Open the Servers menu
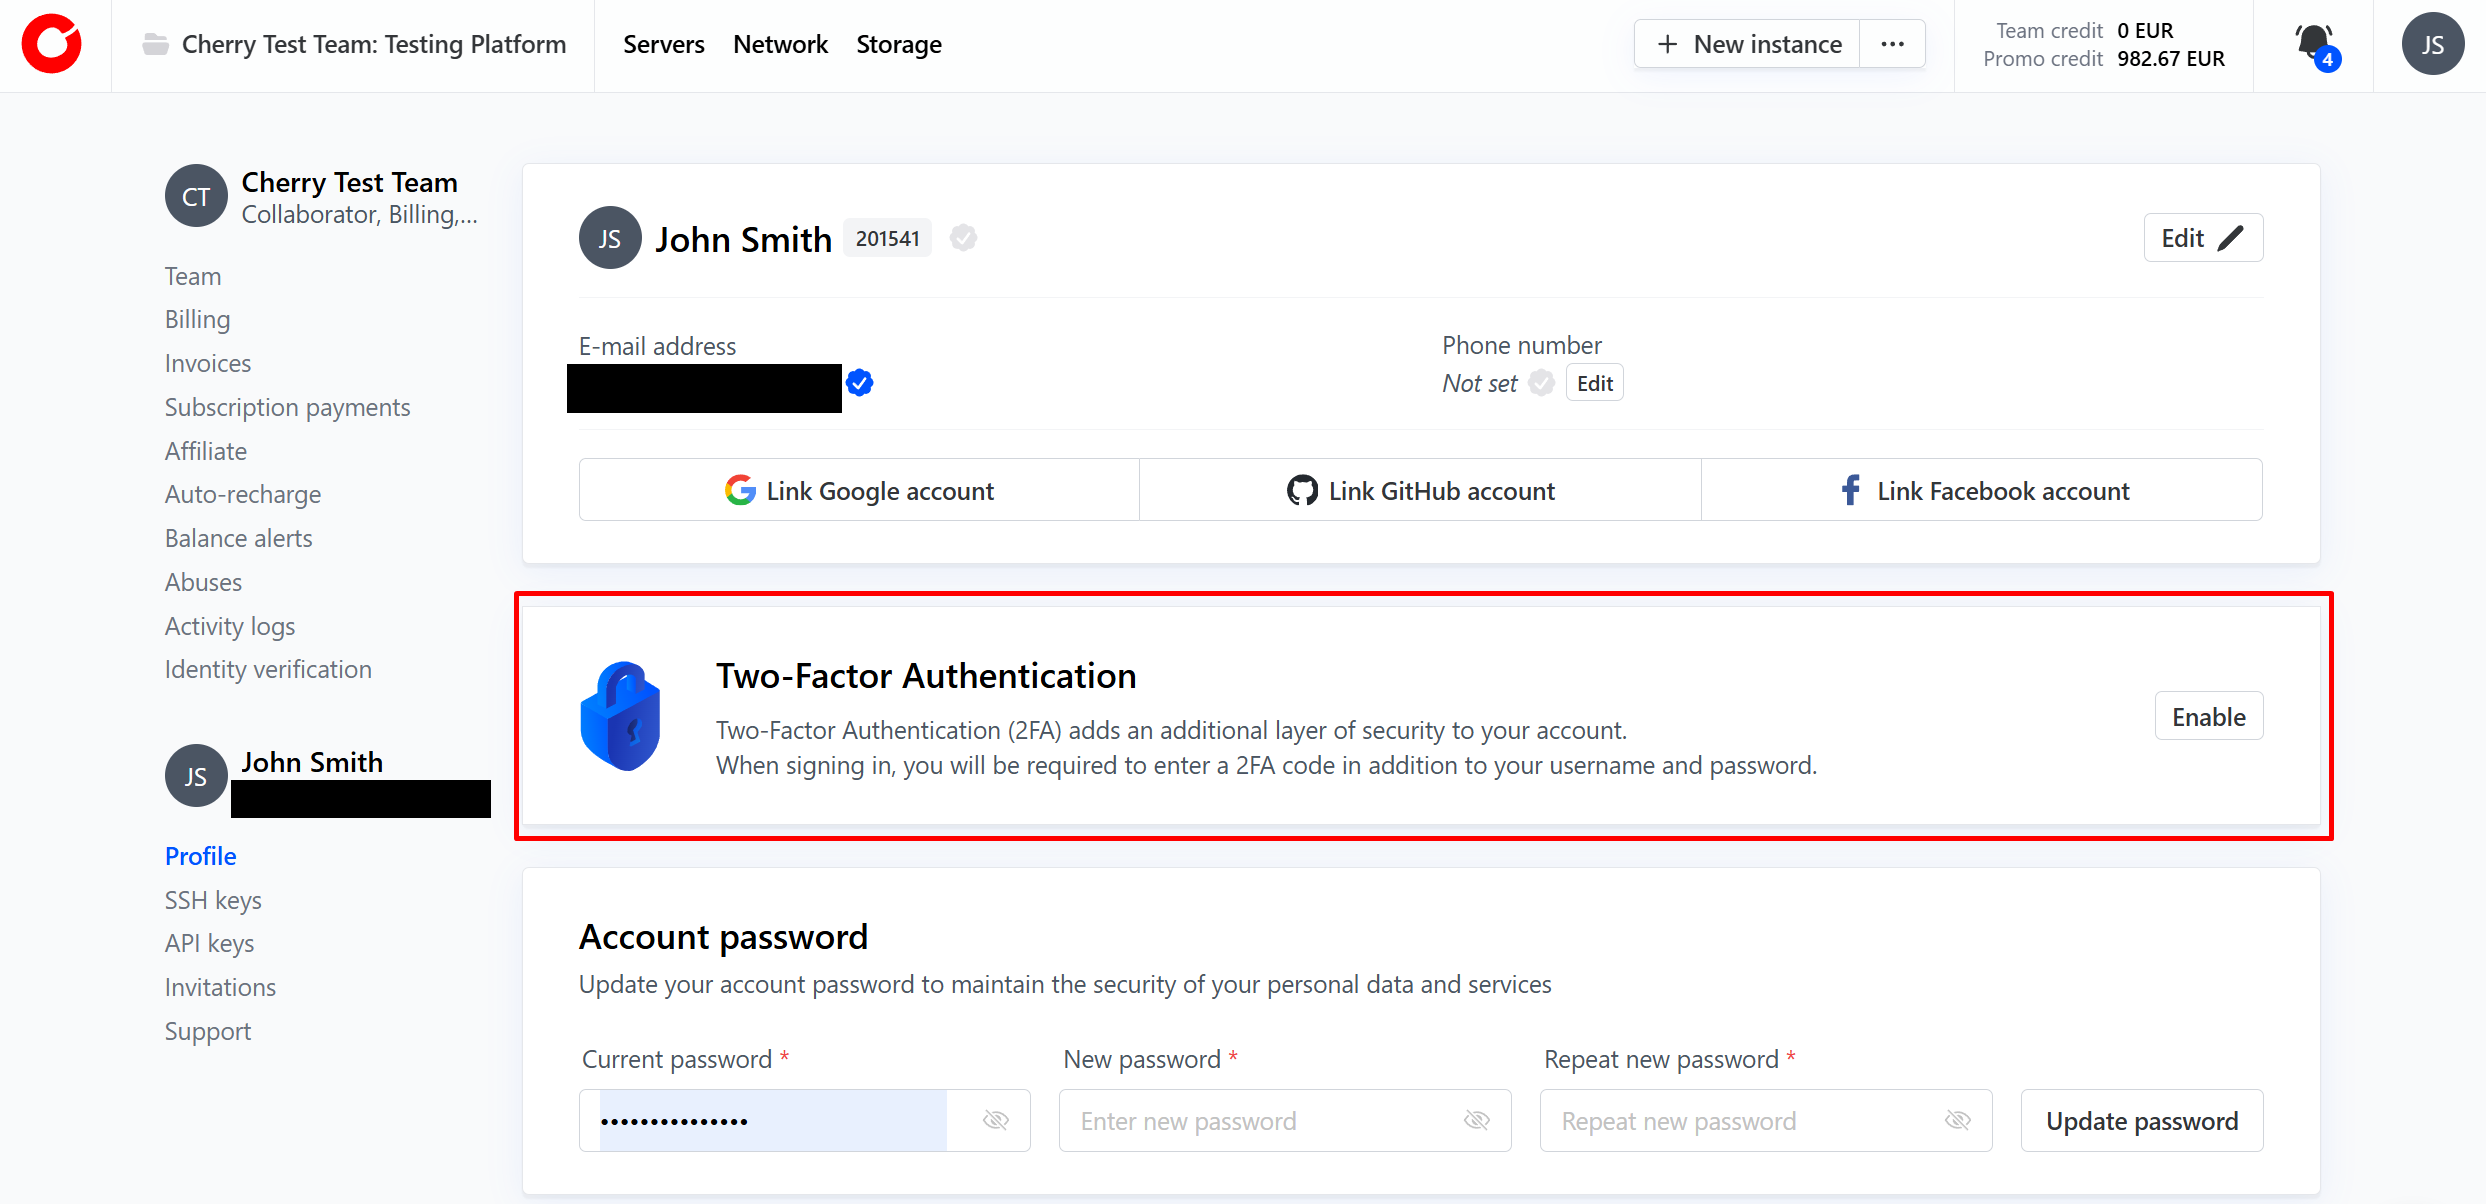The height and width of the screenshot is (1204, 2486). tap(663, 44)
